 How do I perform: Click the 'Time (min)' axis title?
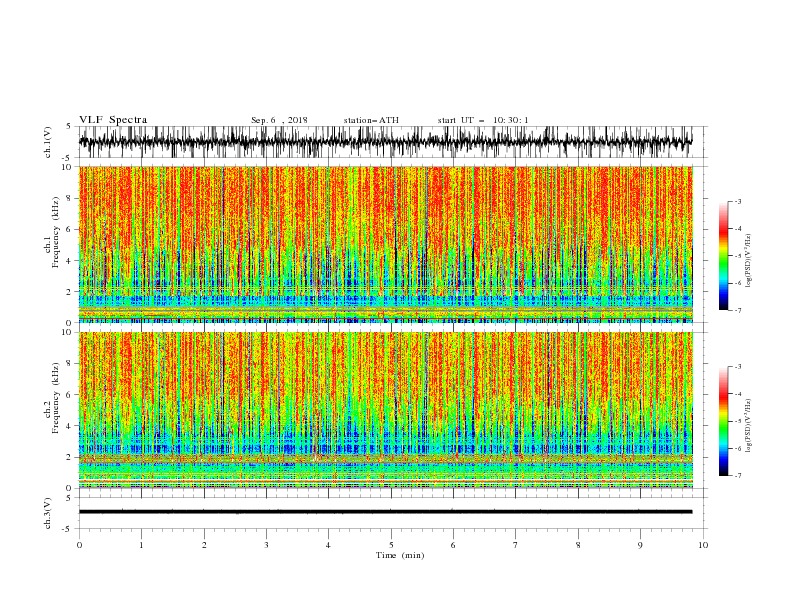400,555
